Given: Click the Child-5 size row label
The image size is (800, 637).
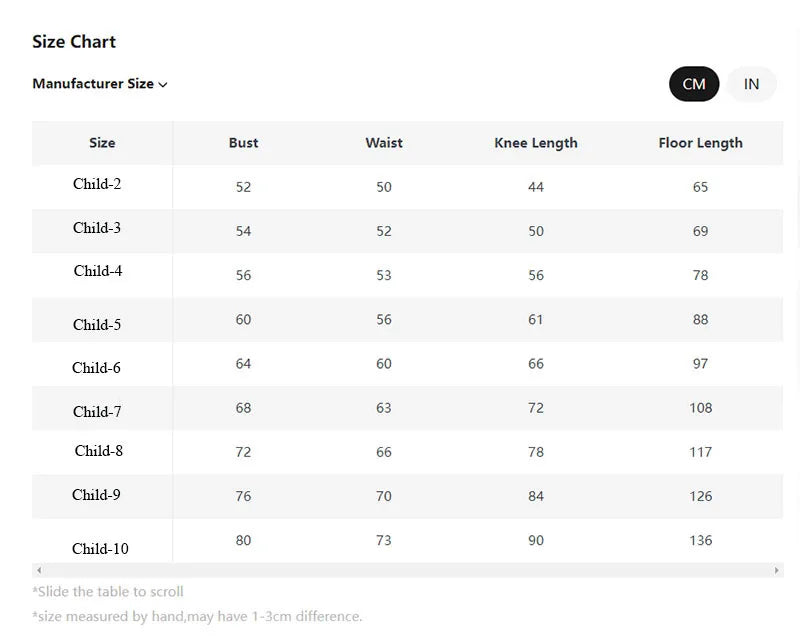Looking at the screenshot, I should tap(97, 325).
